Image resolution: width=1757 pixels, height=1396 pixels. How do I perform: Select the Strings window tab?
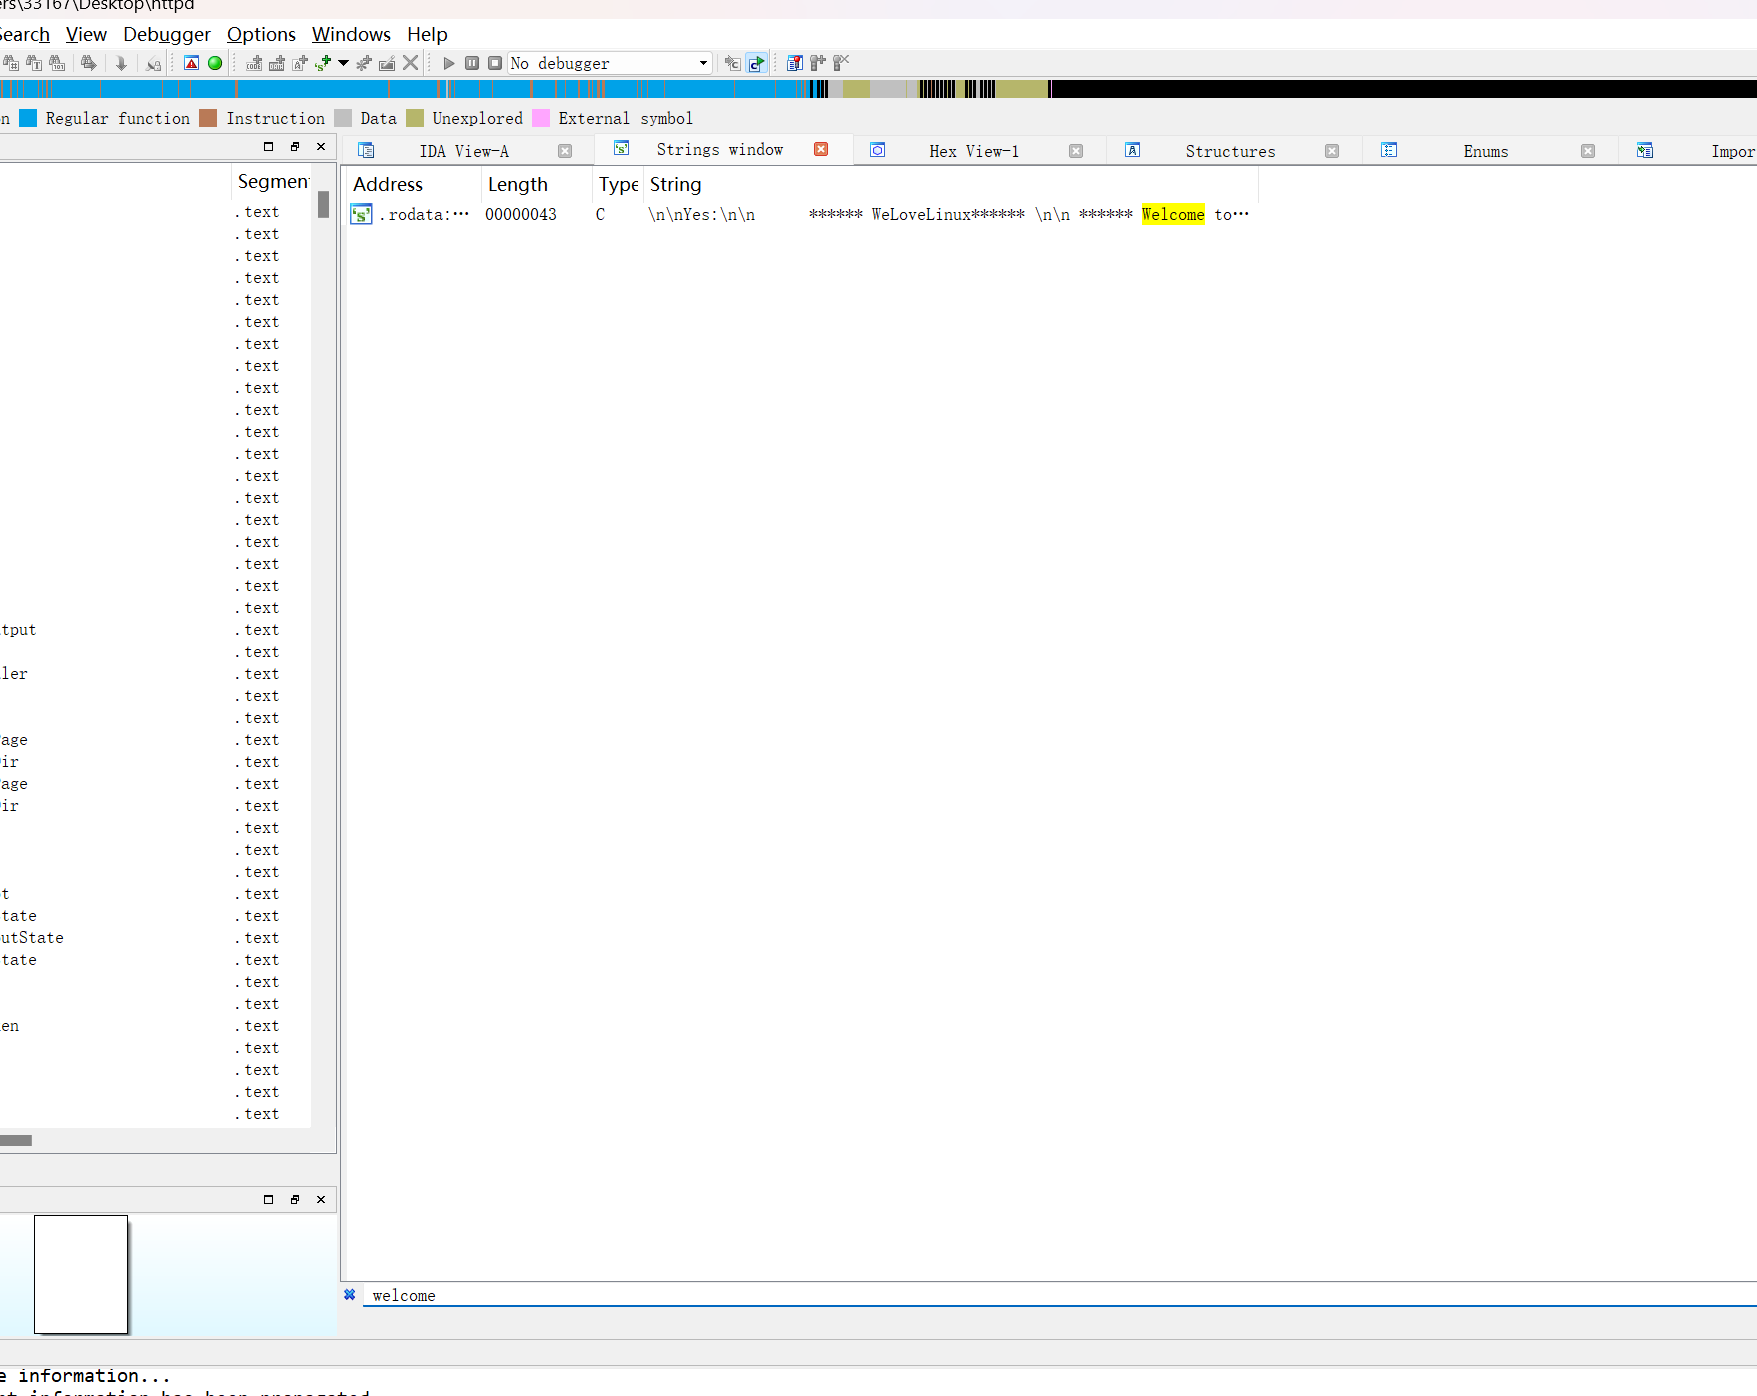click(x=719, y=149)
